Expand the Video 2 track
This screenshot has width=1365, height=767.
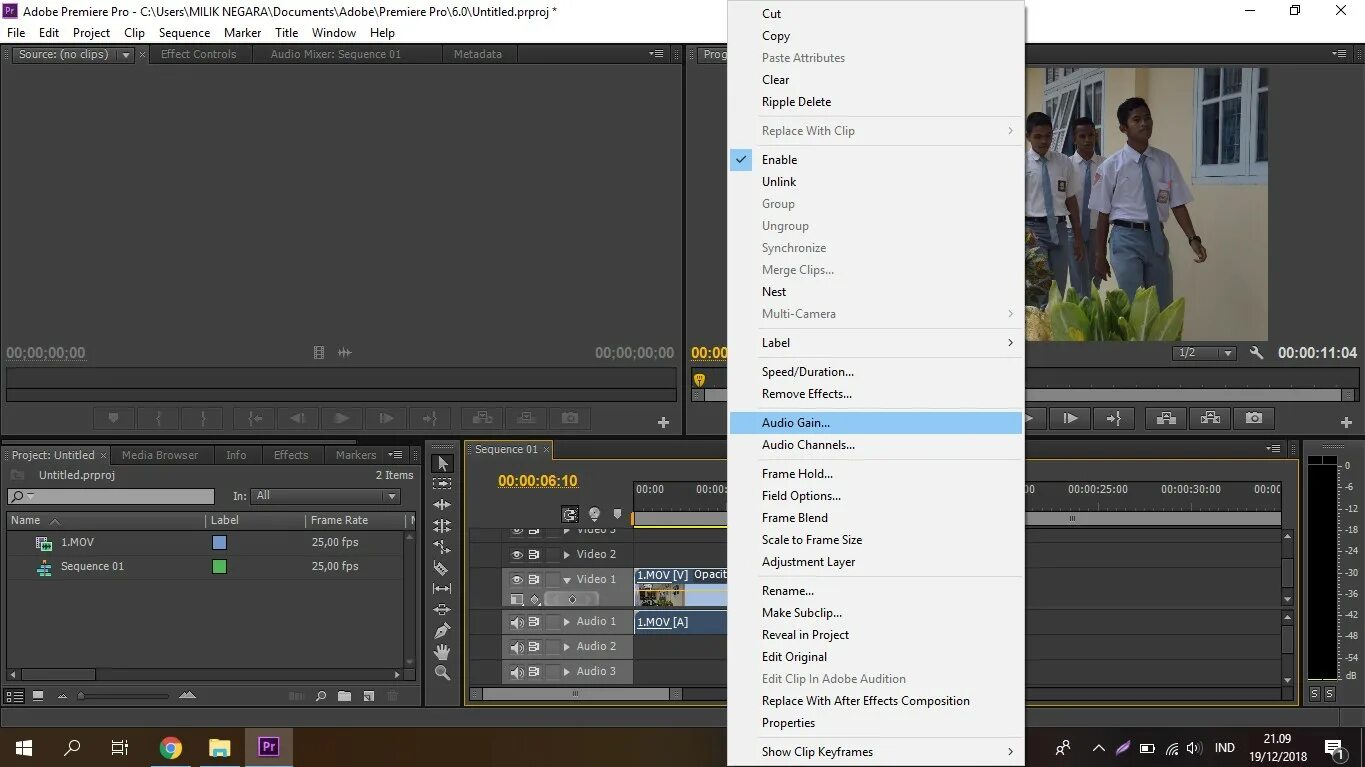click(567, 555)
